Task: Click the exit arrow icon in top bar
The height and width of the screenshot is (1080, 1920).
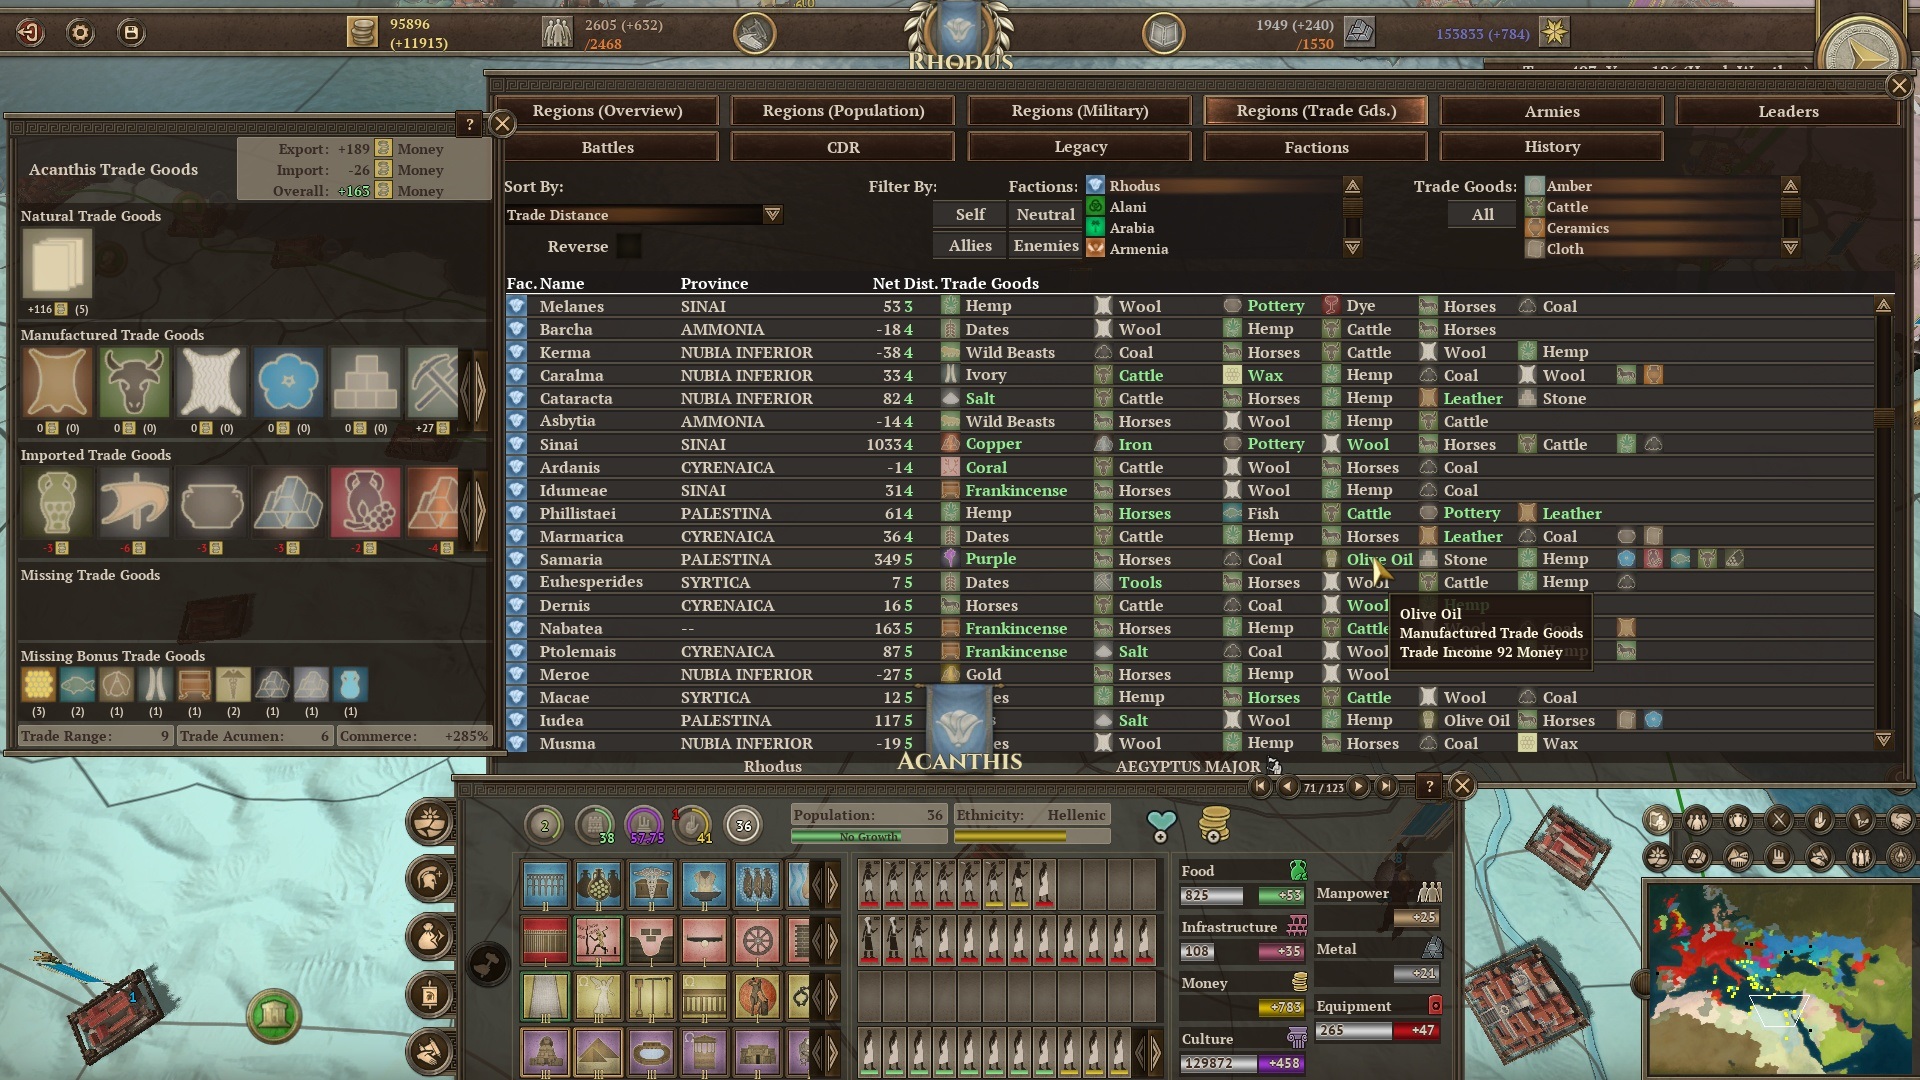Action: tap(30, 33)
